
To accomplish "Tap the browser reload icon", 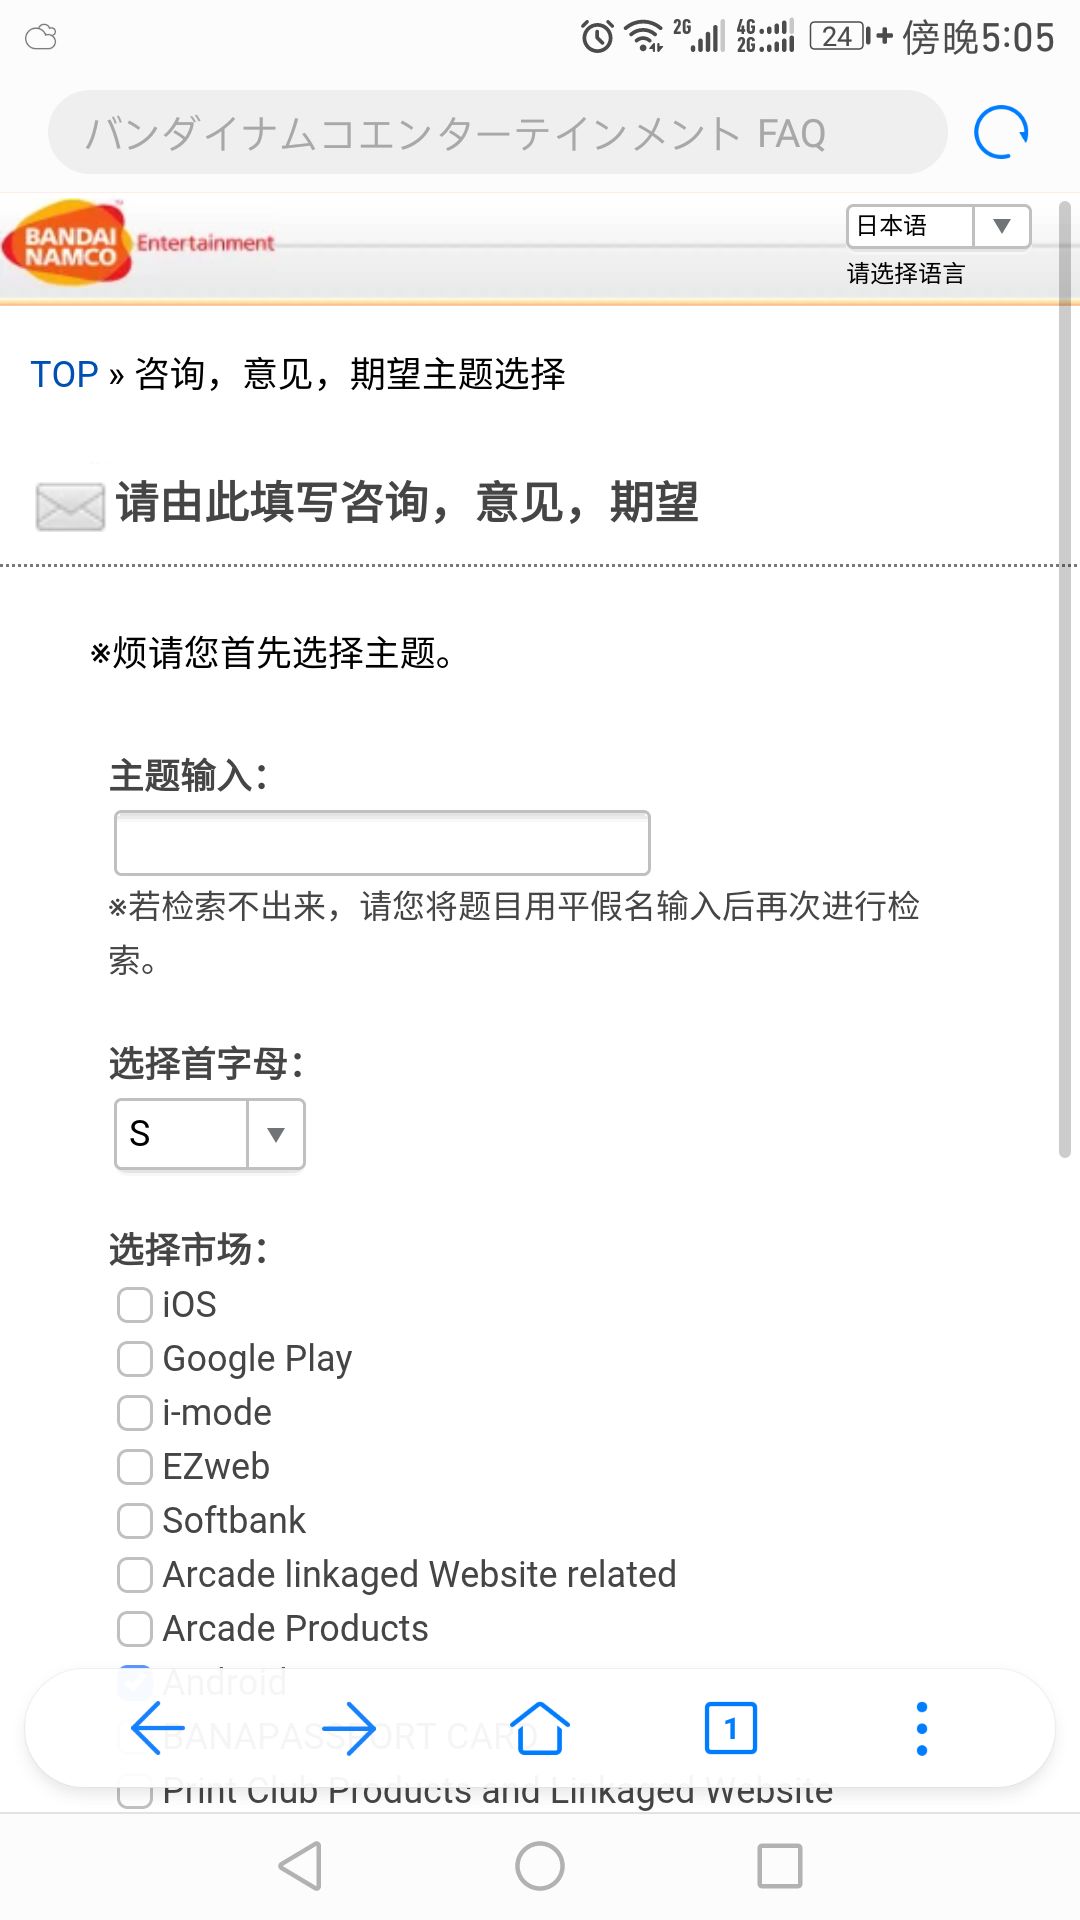I will 1001,132.
